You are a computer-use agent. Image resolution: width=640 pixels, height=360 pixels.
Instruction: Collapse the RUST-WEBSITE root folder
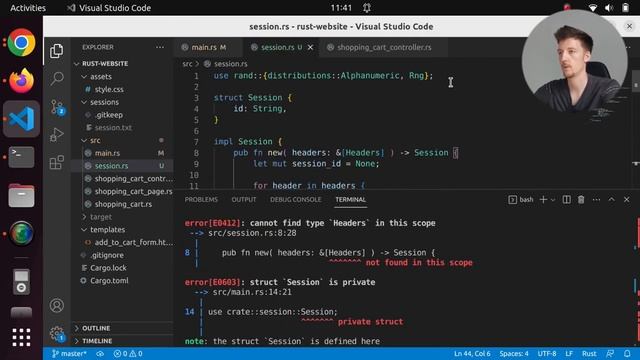click(122, 64)
